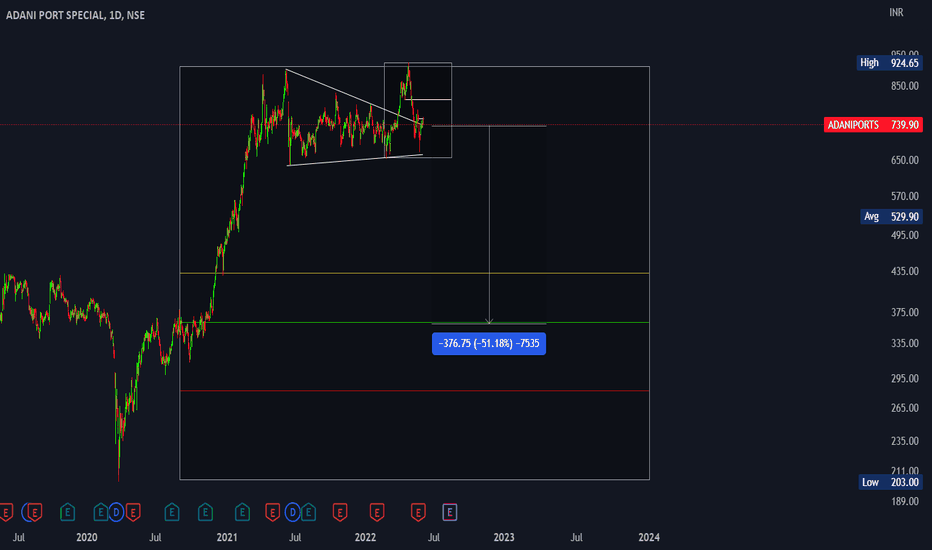This screenshot has width=932, height=550.
Task: Click the 435.00 price axis value
Action: [x=905, y=271]
